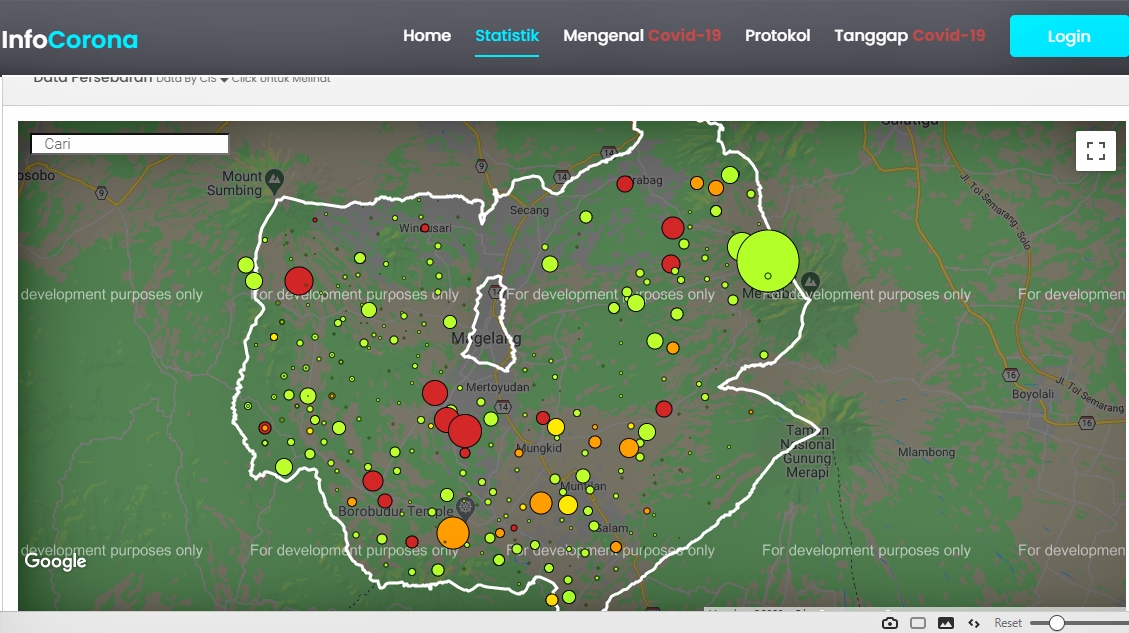Click the largest green circle near Merbabu
The image size is (1129, 633).
click(x=768, y=261)
